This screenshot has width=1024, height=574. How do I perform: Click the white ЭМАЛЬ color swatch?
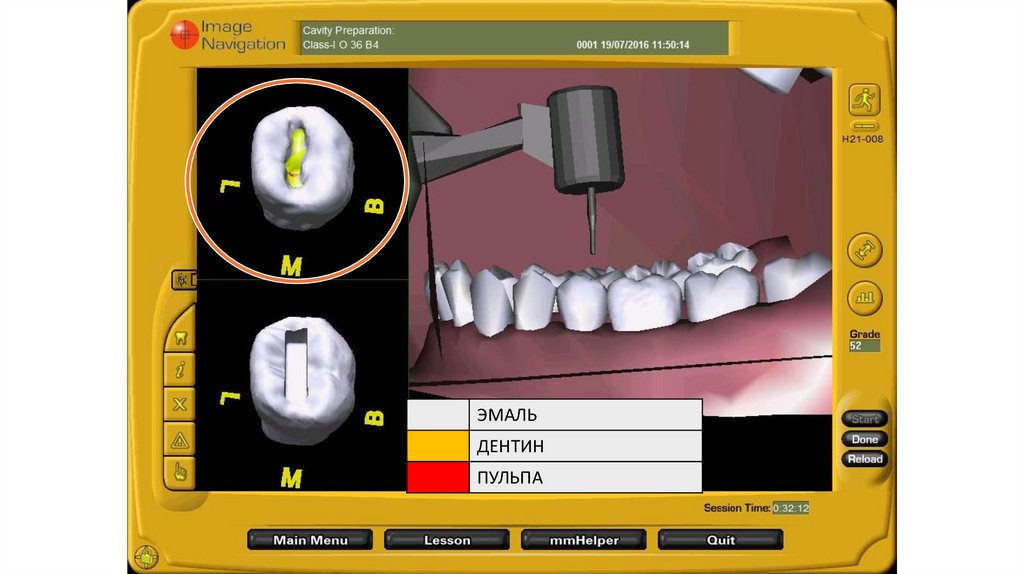coord(438,415)
